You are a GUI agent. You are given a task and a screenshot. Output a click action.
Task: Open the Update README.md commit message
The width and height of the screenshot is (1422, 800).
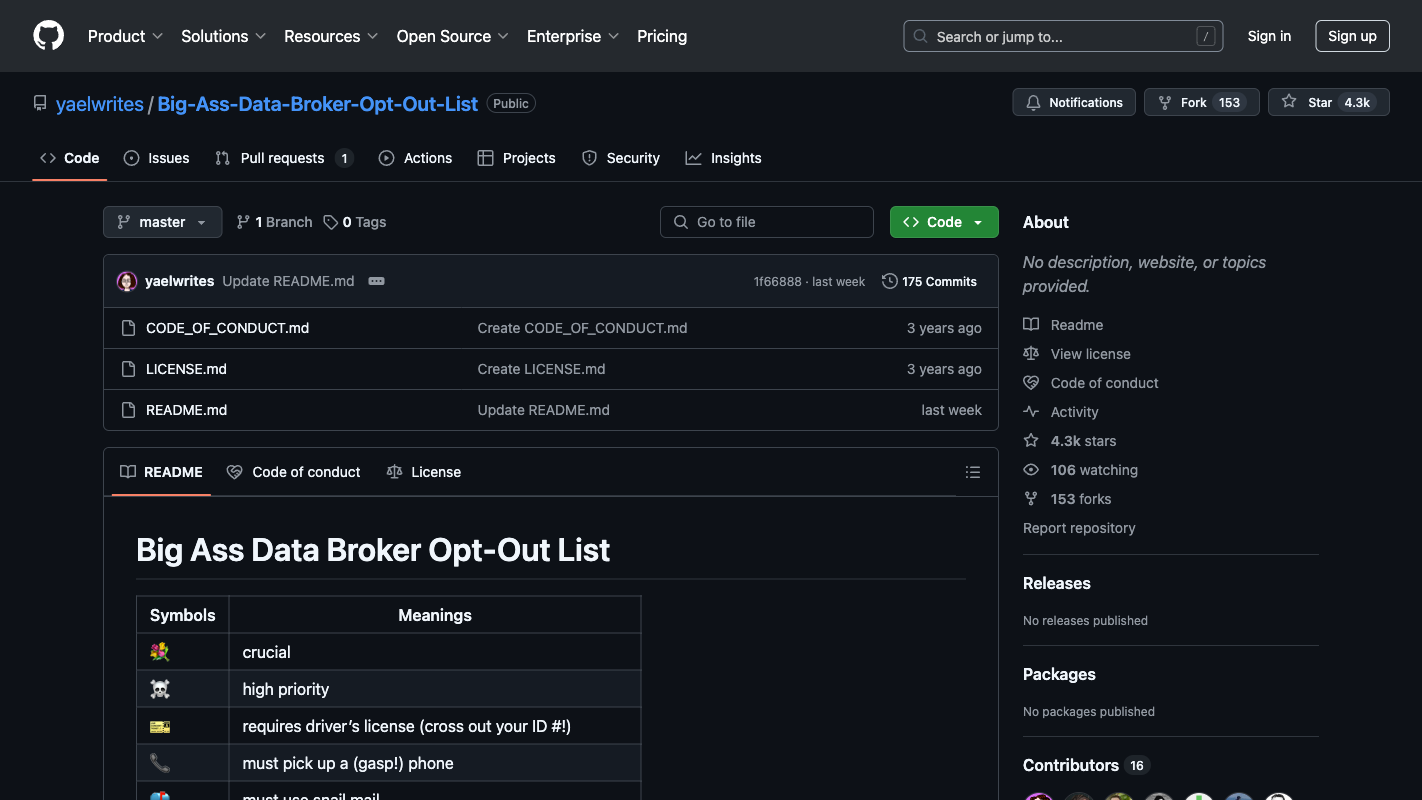coord(288,281)
